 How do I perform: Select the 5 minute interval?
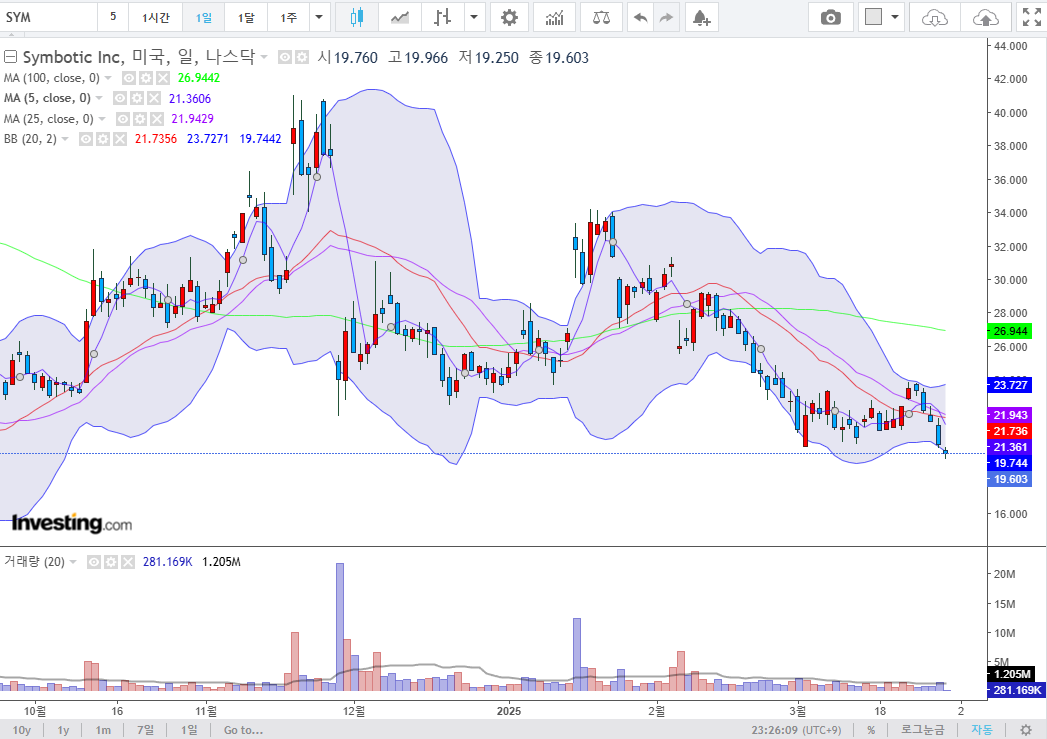point(113,17)
